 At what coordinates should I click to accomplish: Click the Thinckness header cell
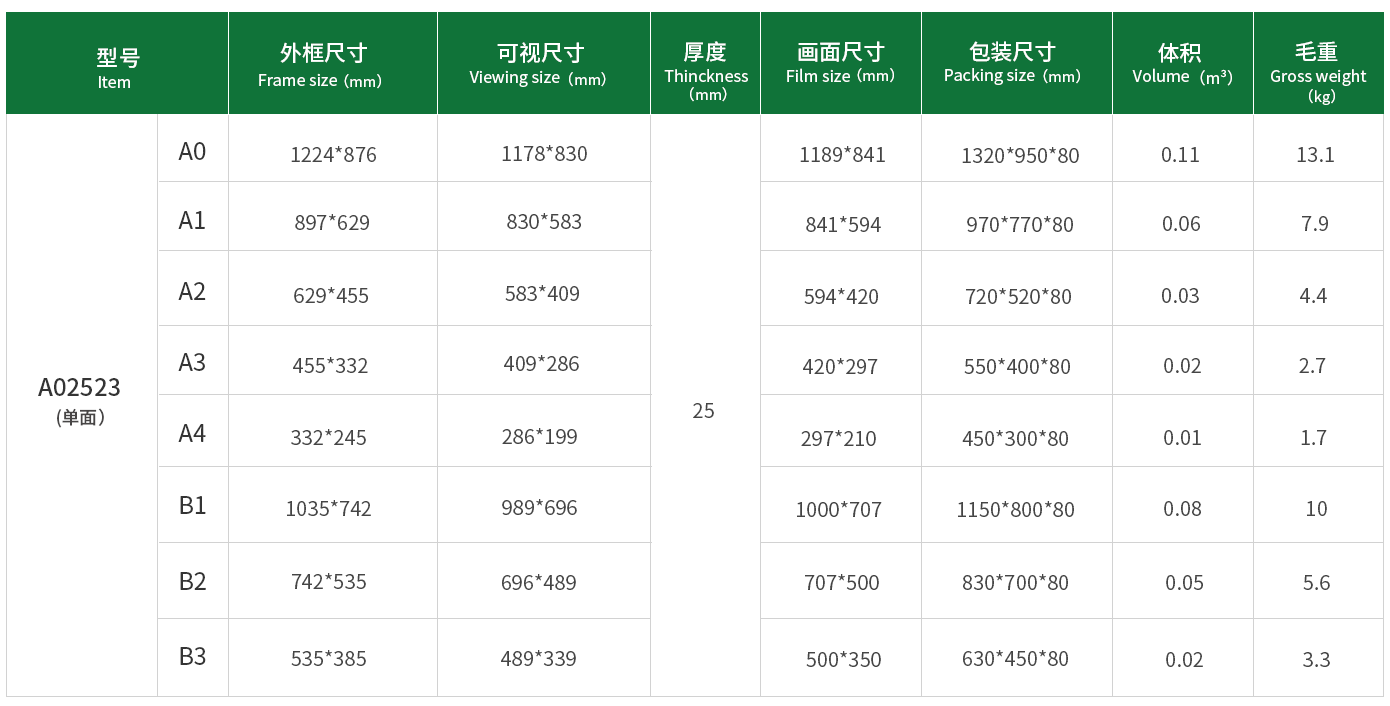click(x=705, y=63)
